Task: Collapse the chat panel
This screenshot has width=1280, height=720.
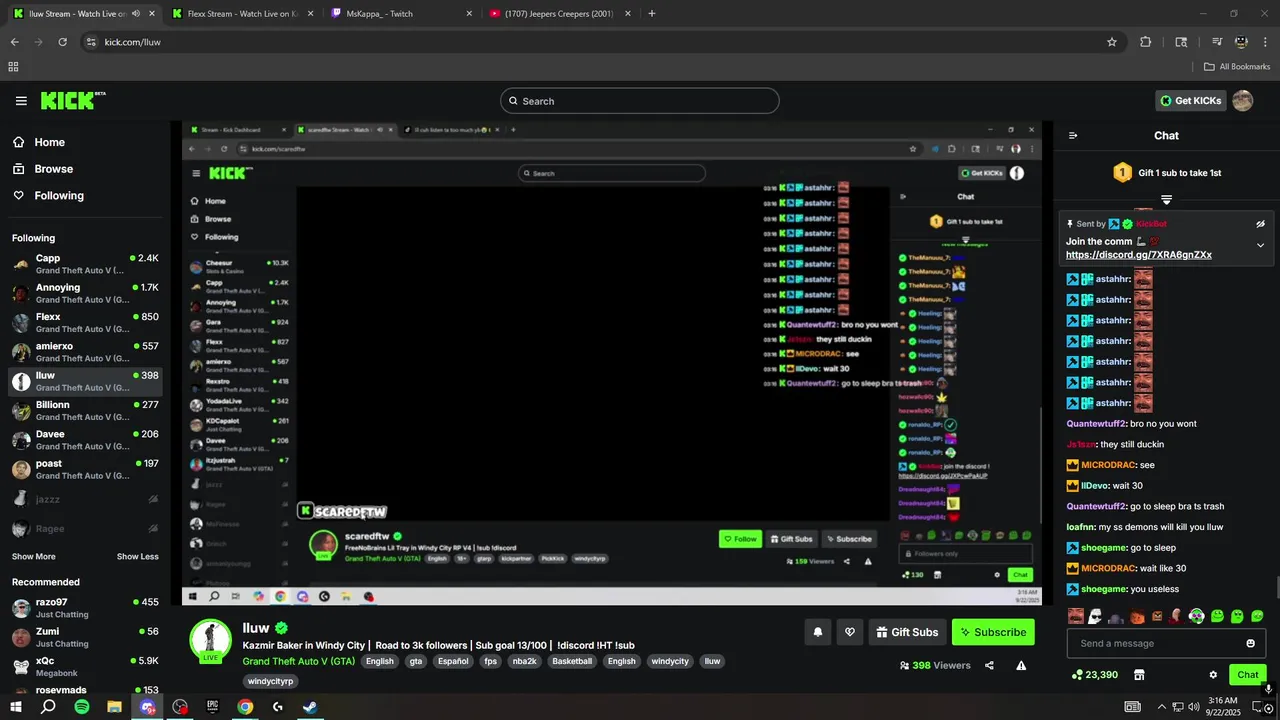Action: point(1073,136)
